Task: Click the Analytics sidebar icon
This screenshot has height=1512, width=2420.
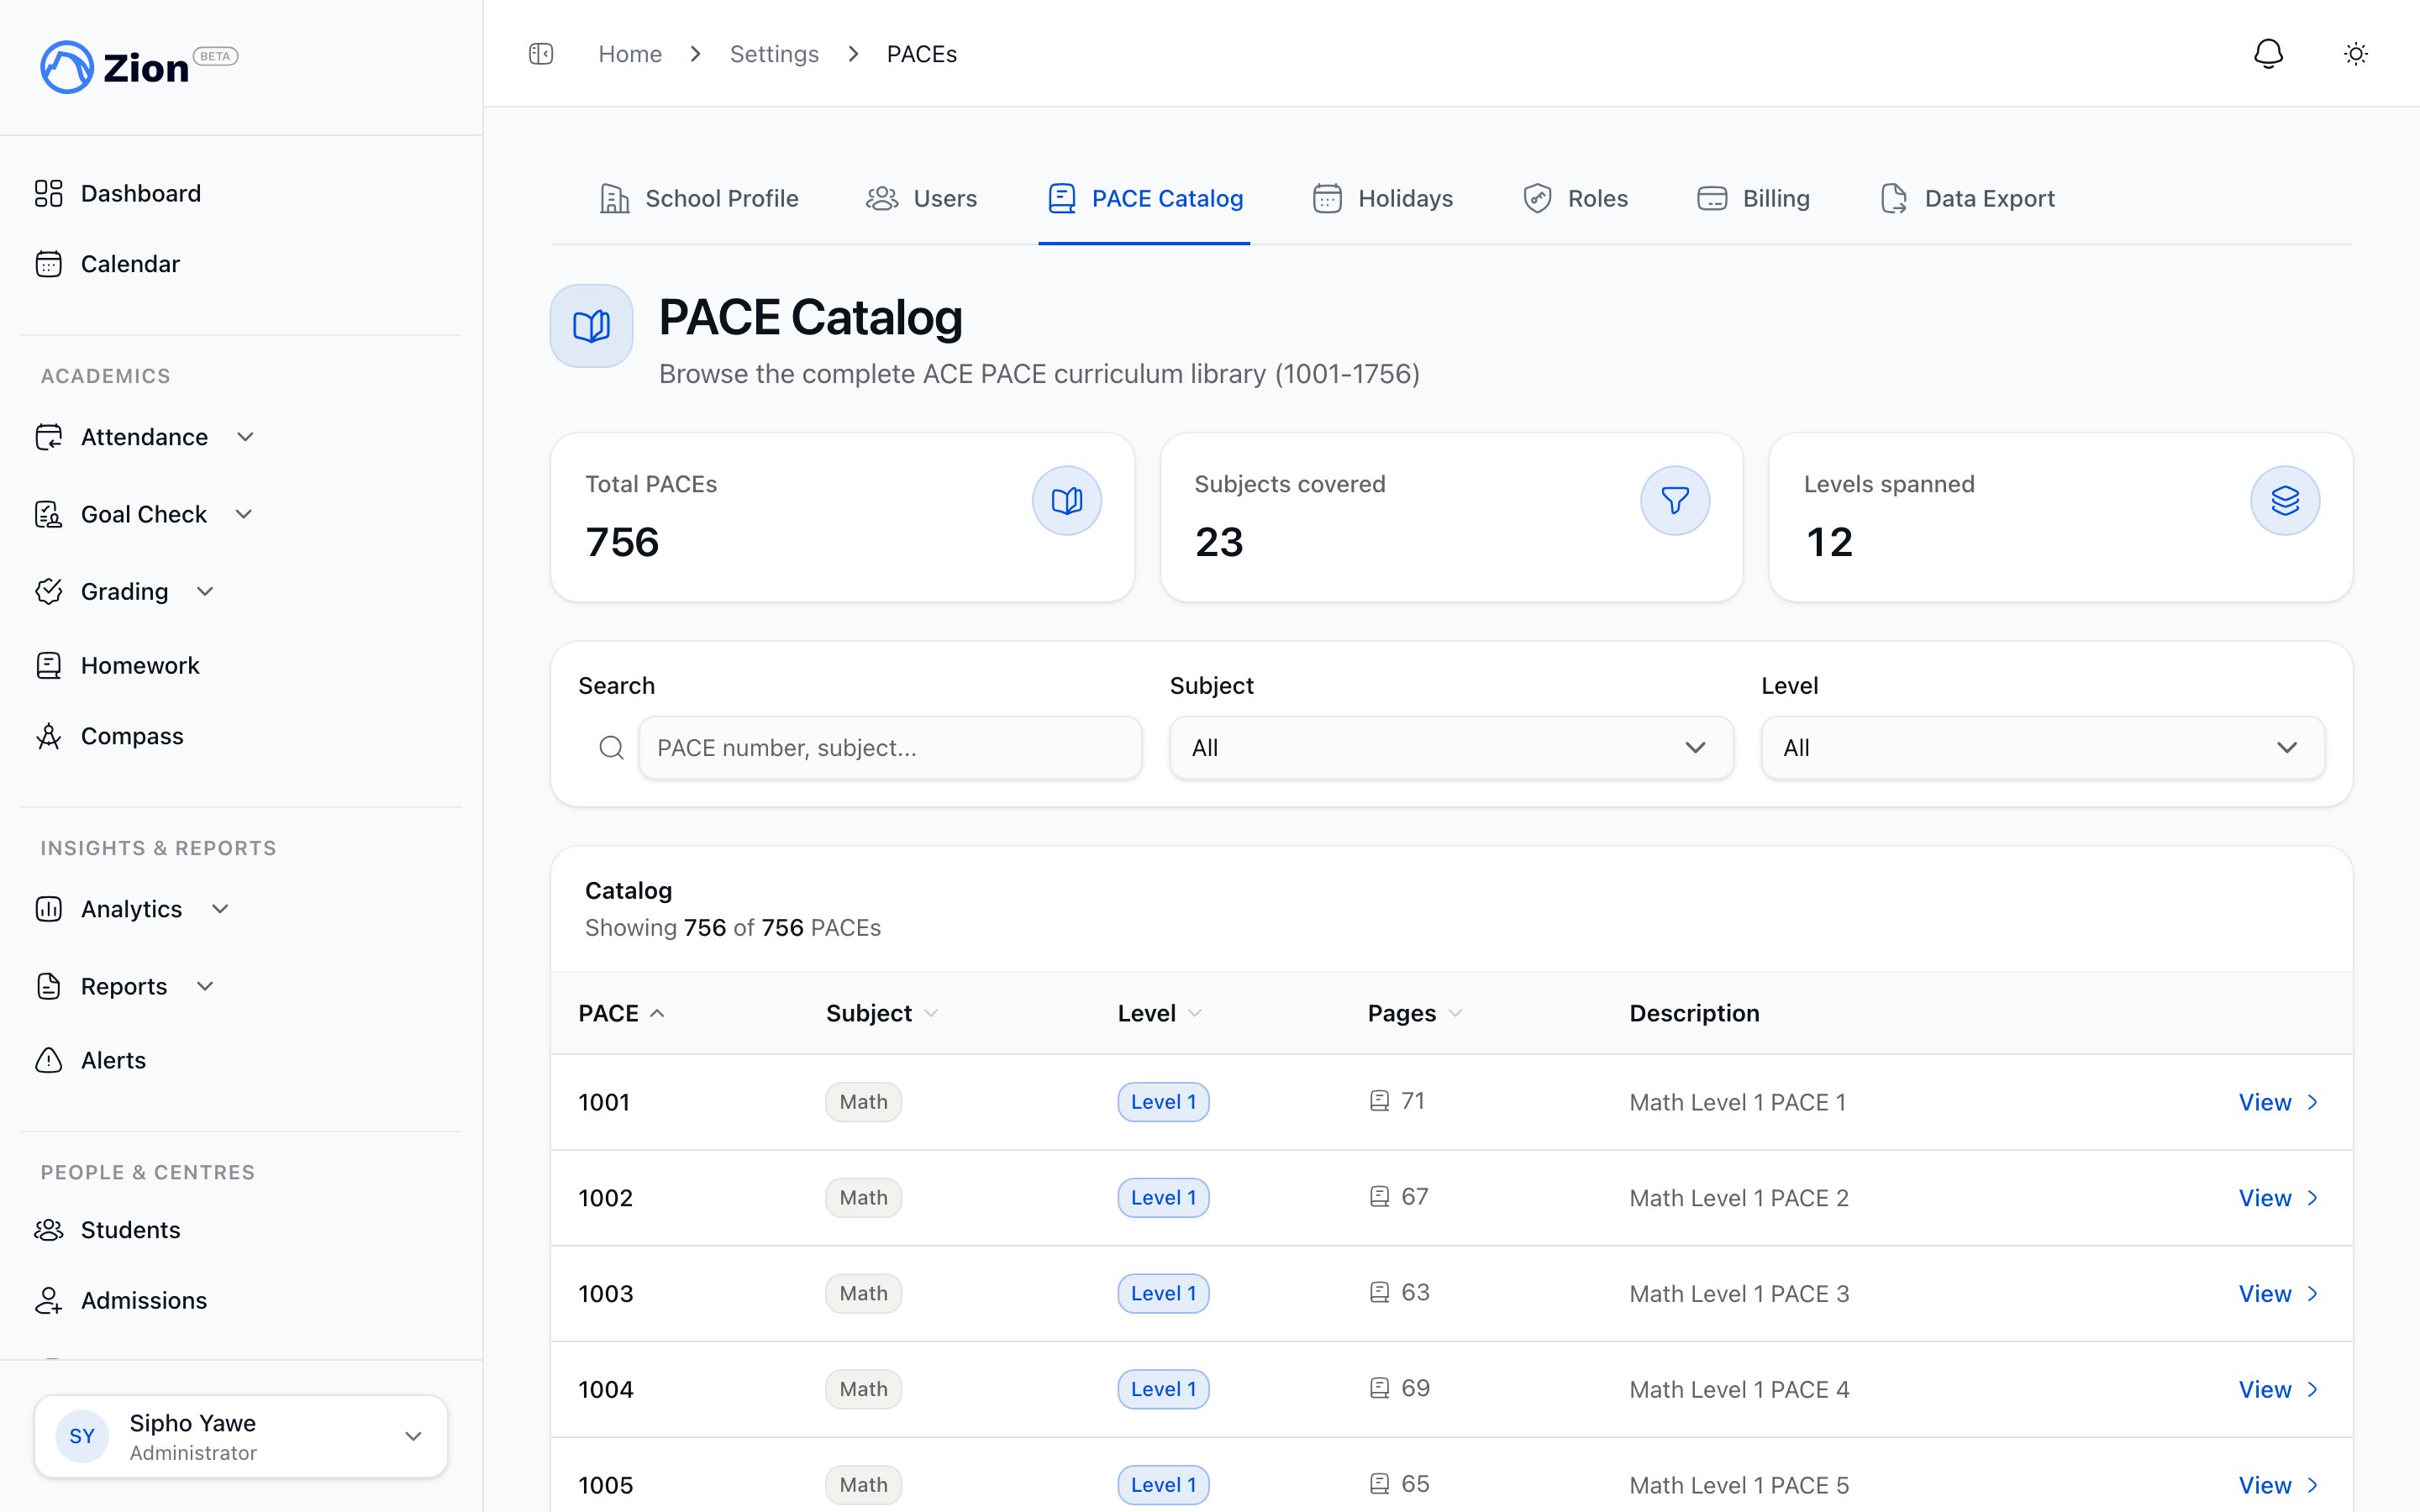Action: [x=49, y=909]
